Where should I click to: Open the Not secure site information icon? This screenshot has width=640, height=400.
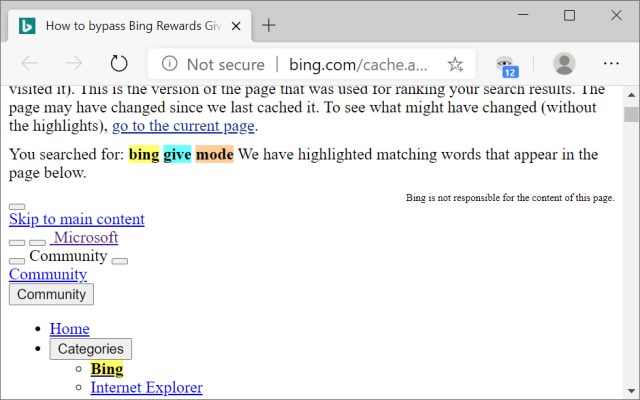coord(169,64)
